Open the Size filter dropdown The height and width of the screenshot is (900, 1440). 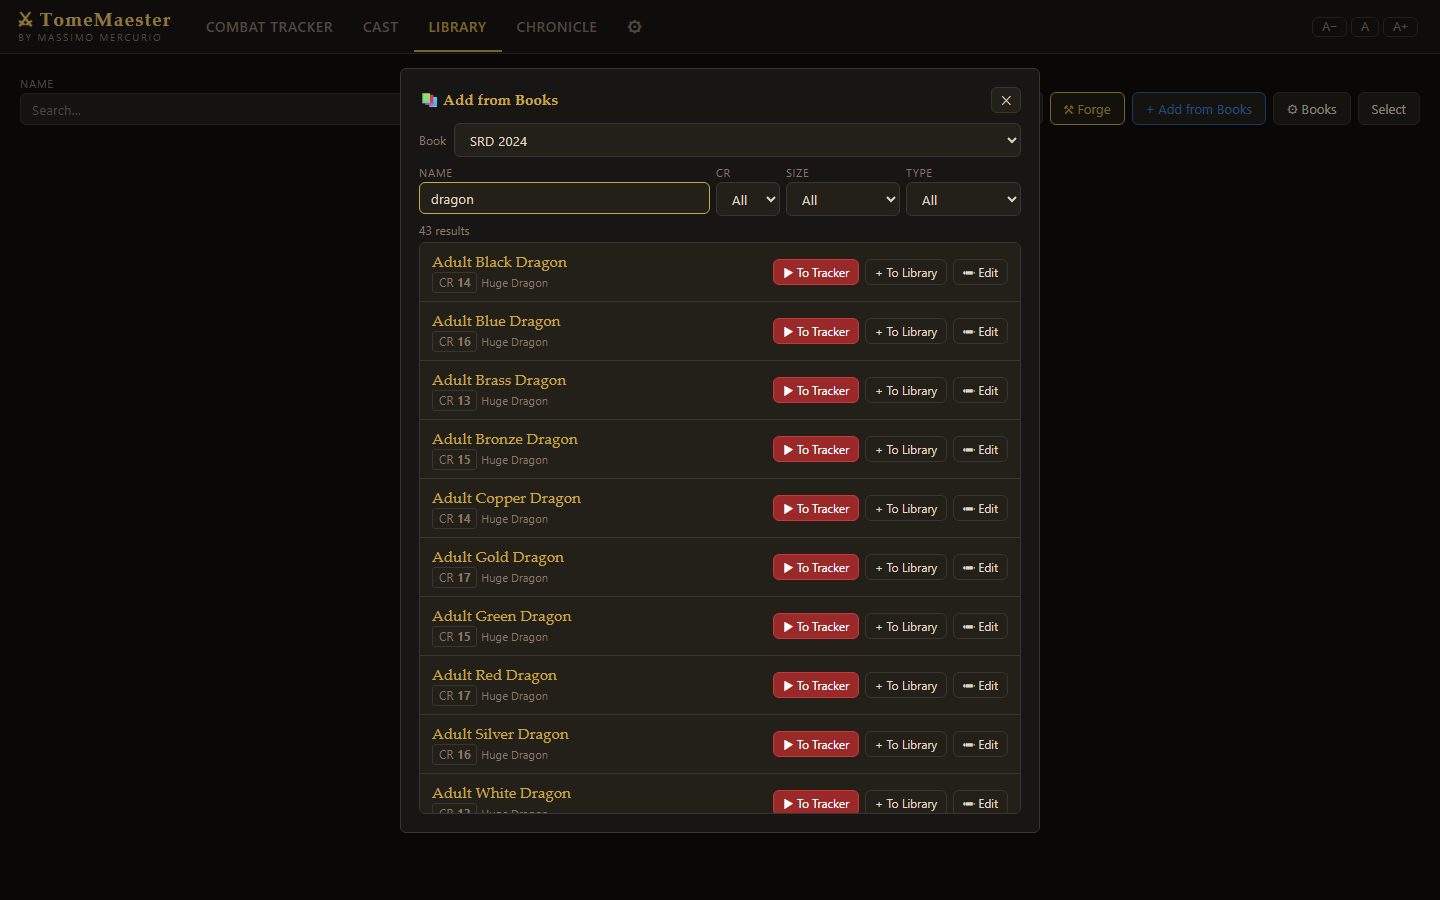pos(843,199)
